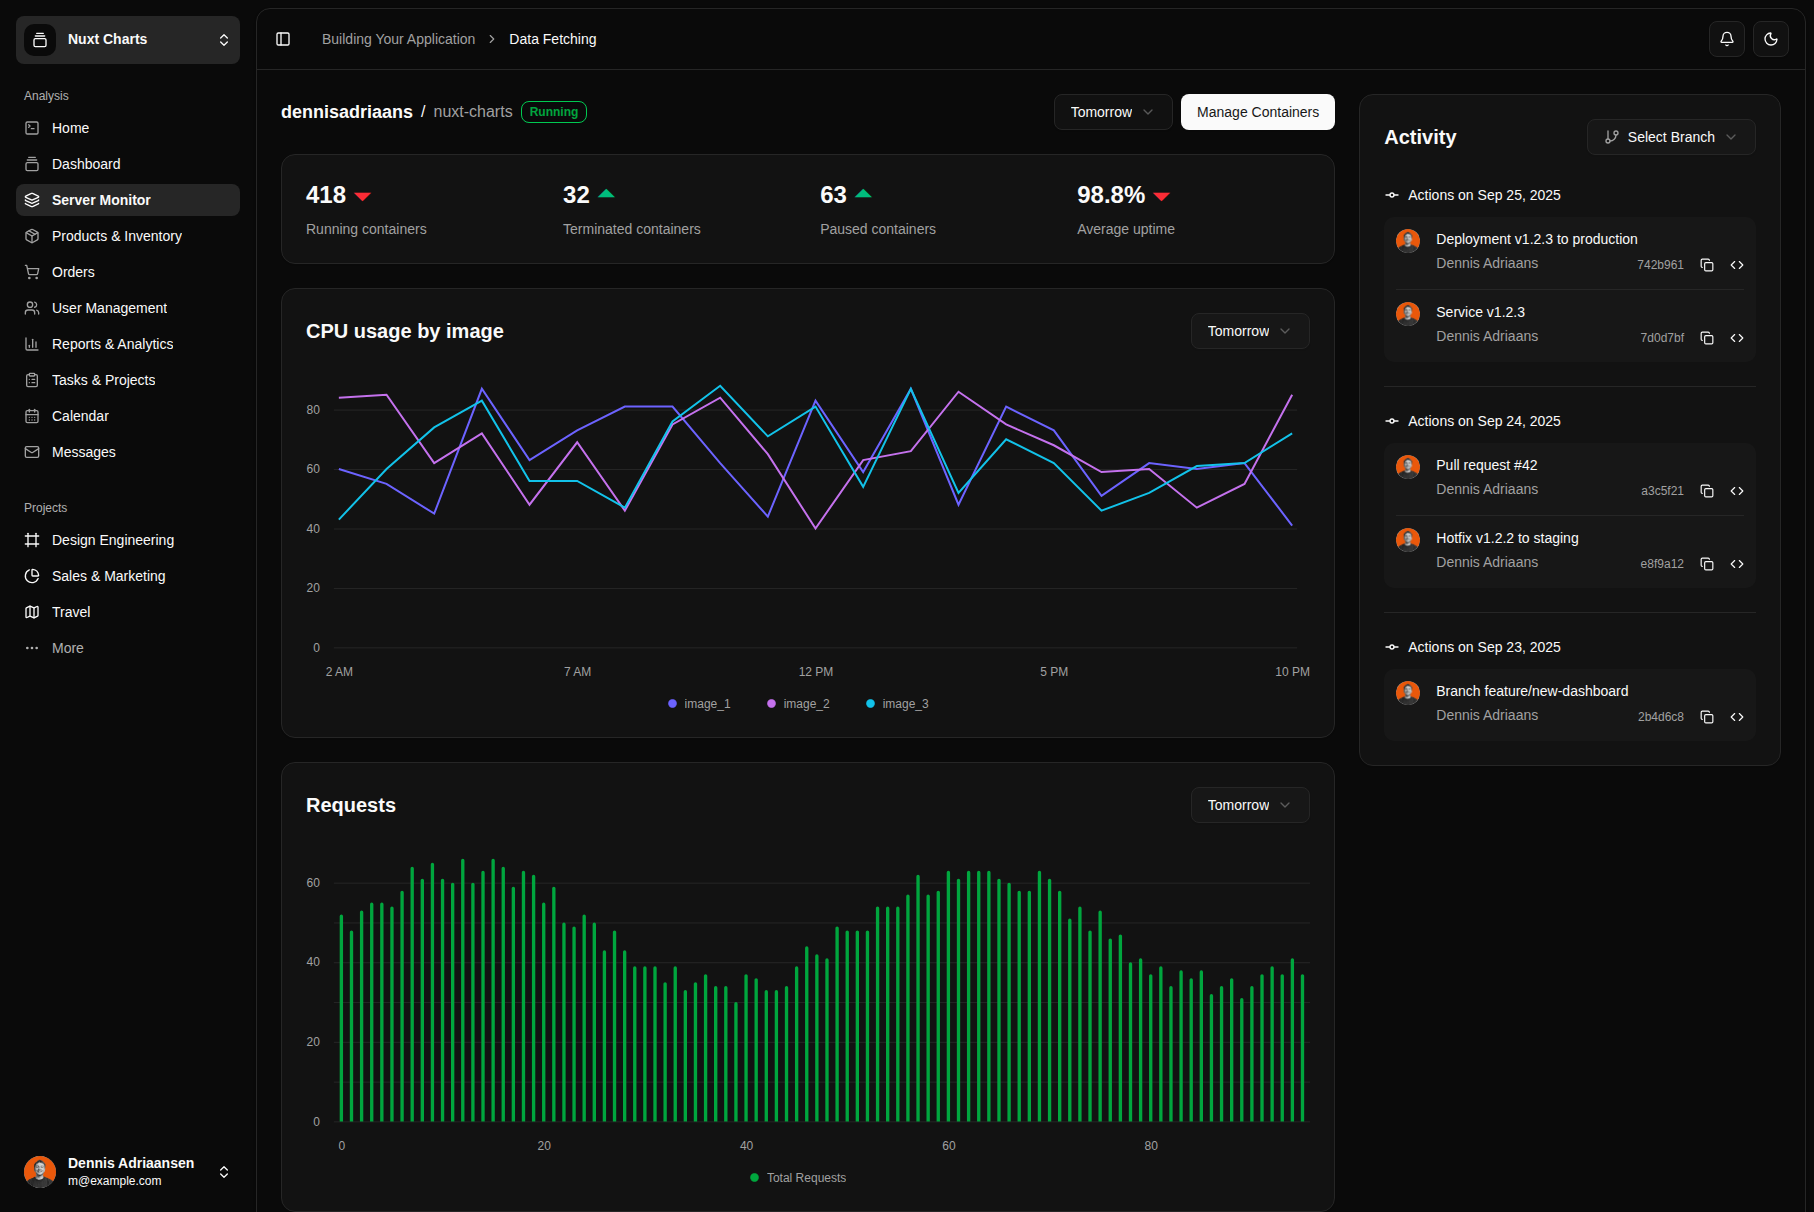Toggle dark mode with the moon icon
Viewport: 1814px width, 1212px height.
coord(1770,39)
